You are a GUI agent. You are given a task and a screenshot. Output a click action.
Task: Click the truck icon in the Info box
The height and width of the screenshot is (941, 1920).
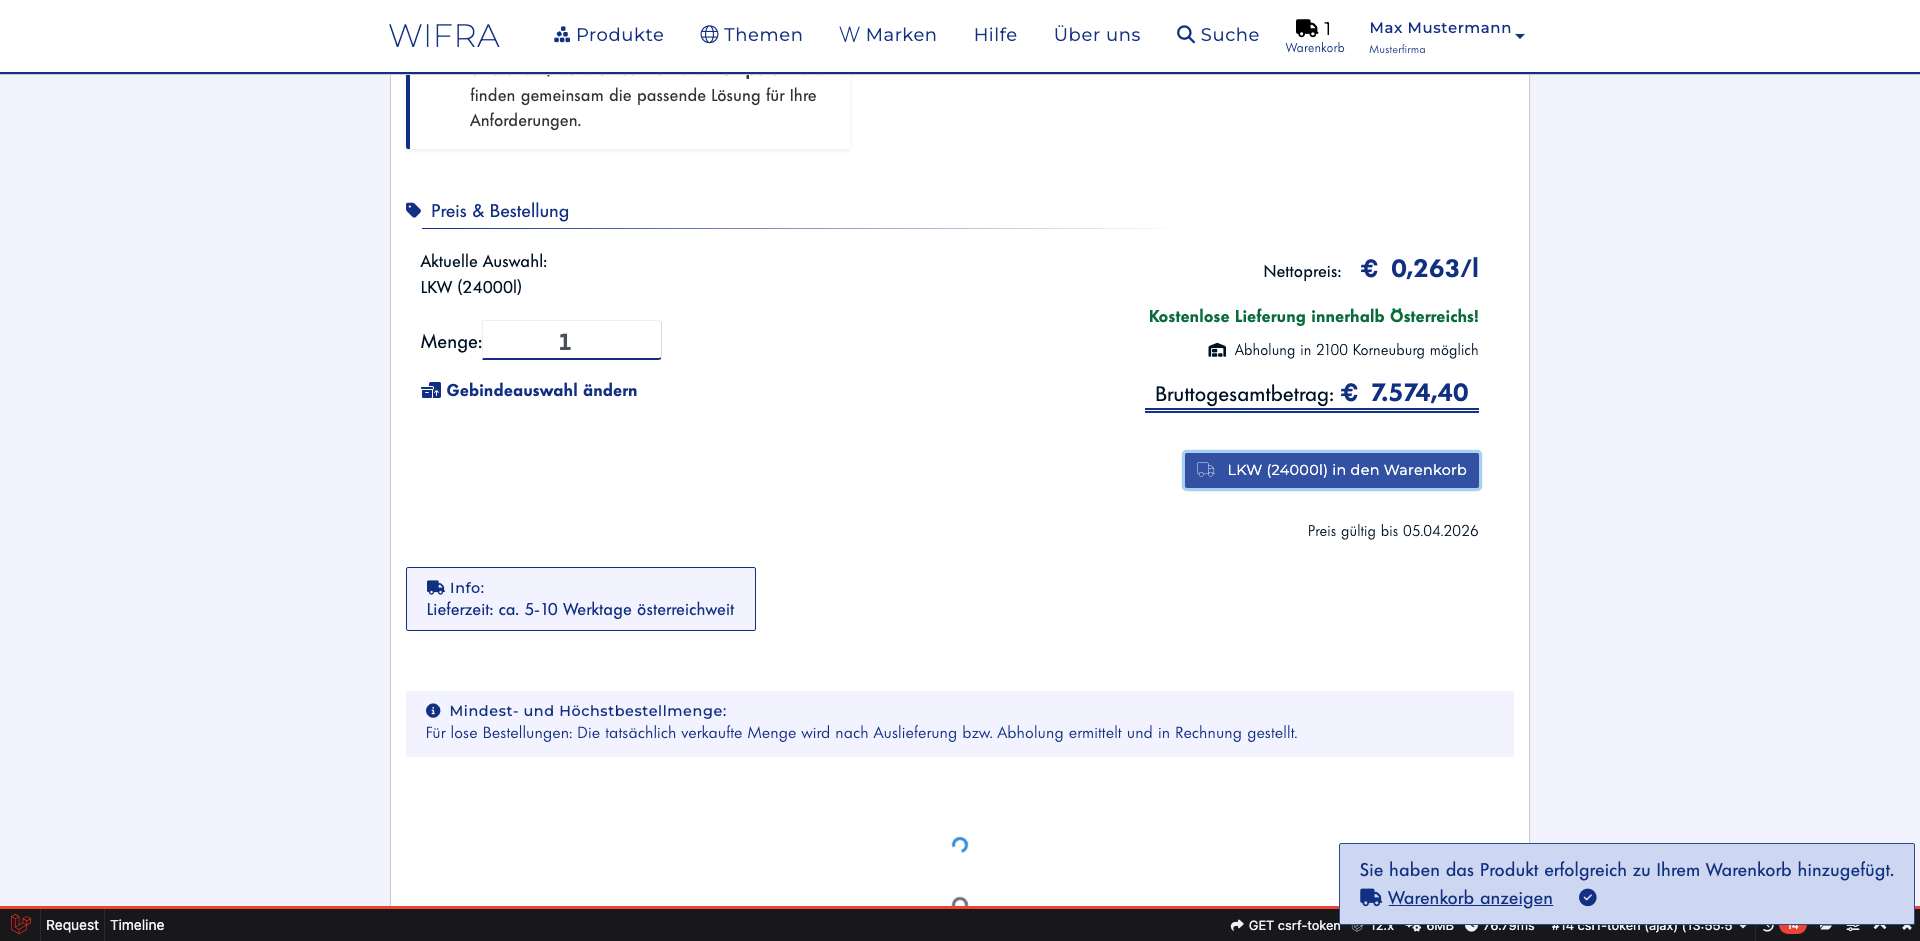point(435,588)
